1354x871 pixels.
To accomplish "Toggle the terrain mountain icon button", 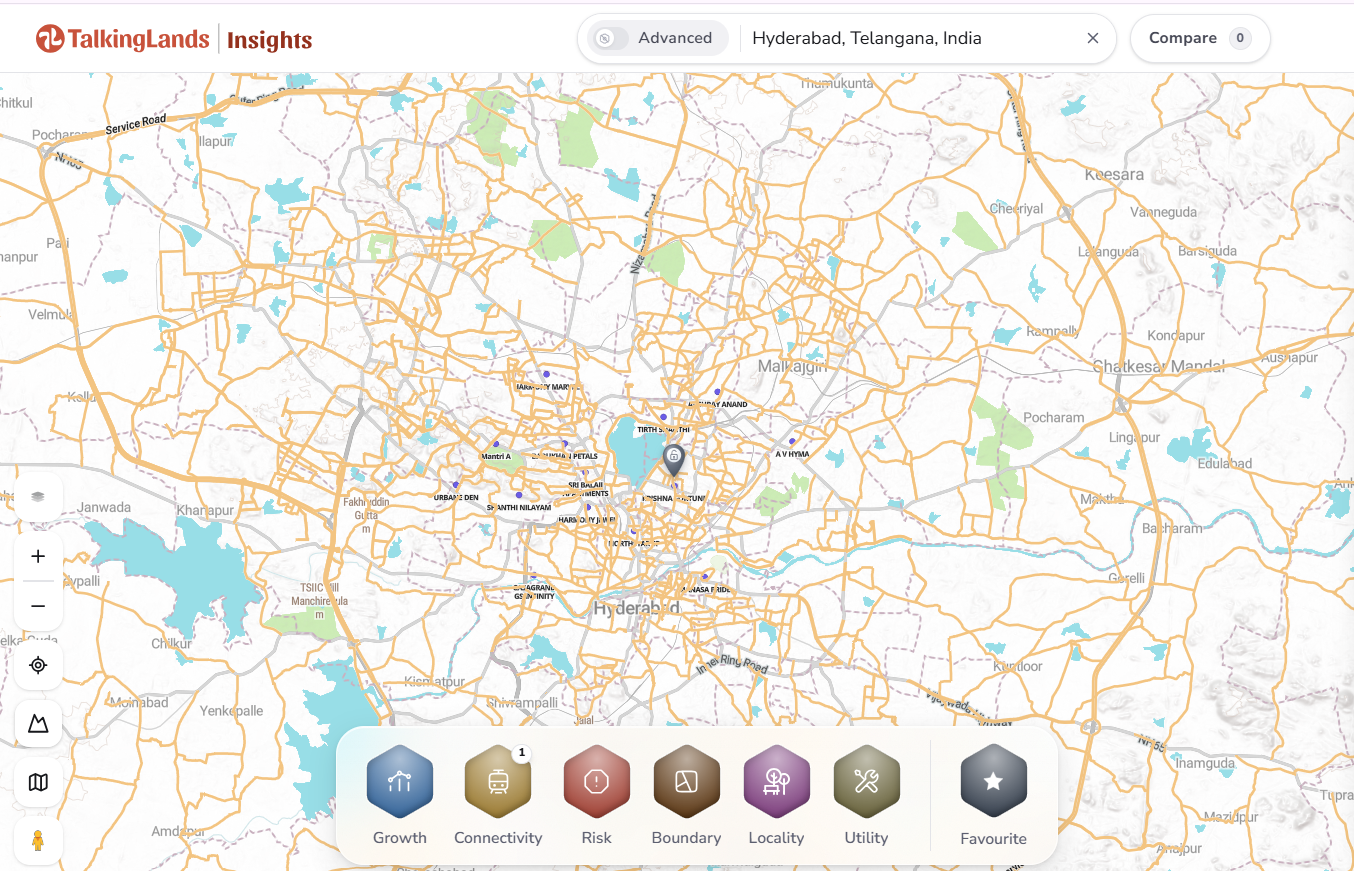I will pos(39,723).
